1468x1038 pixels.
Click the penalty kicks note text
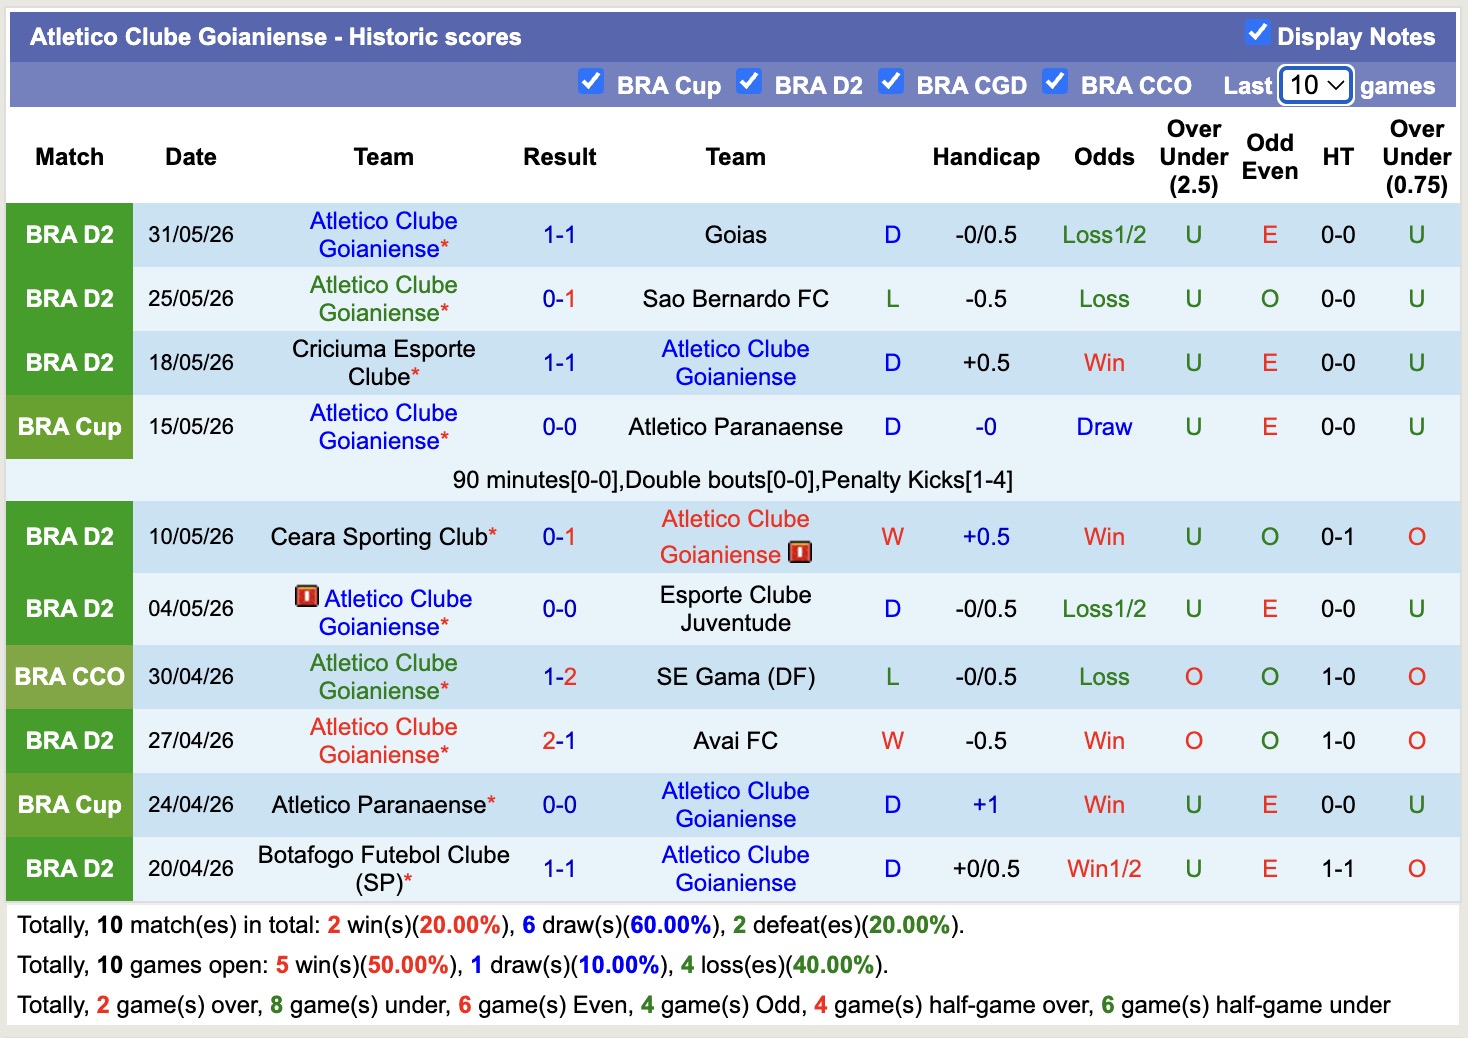[x=733, y=480]
